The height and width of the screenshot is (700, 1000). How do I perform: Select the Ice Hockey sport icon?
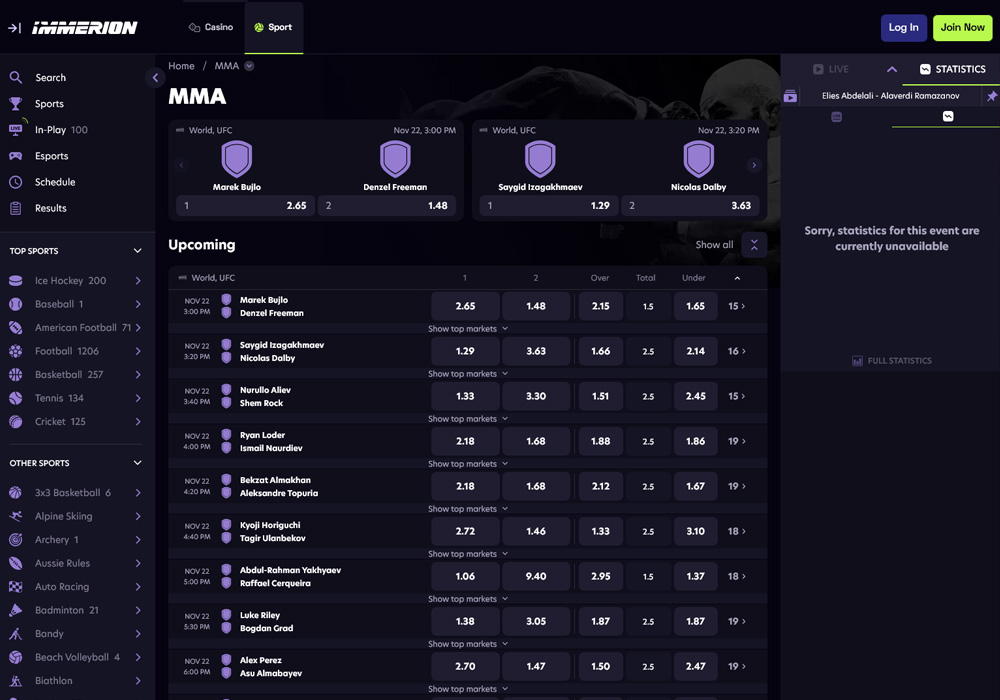coord(16,280)
